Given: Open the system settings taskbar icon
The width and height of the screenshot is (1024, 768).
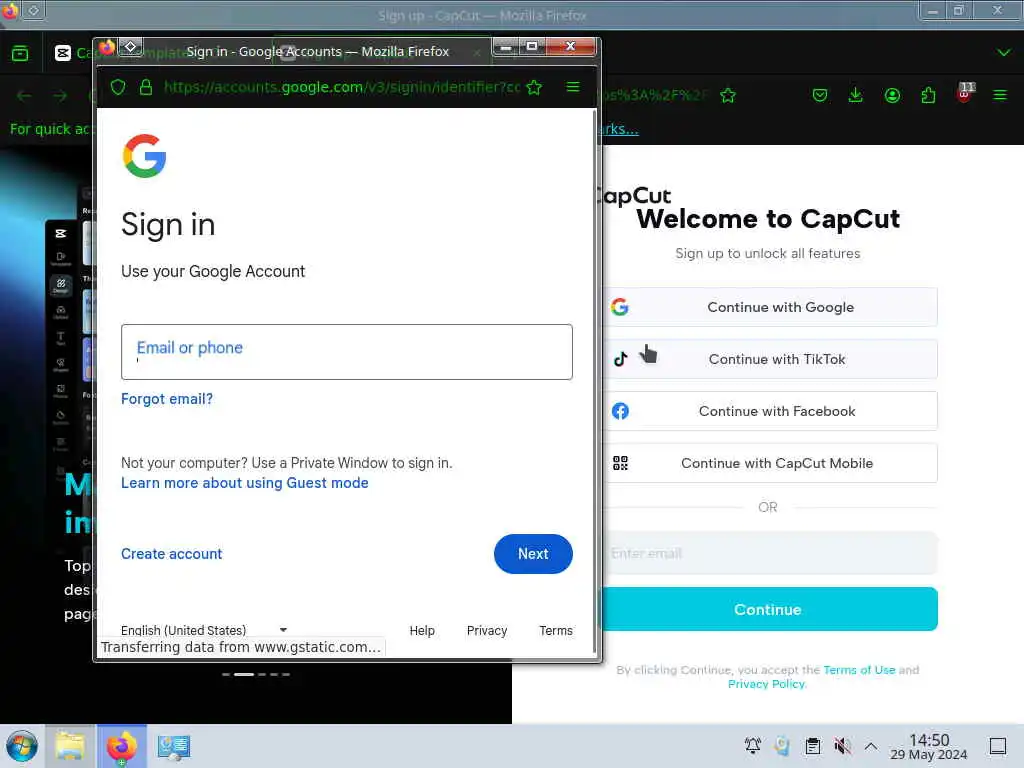Looking at the screenshot, I should [174, 746].
